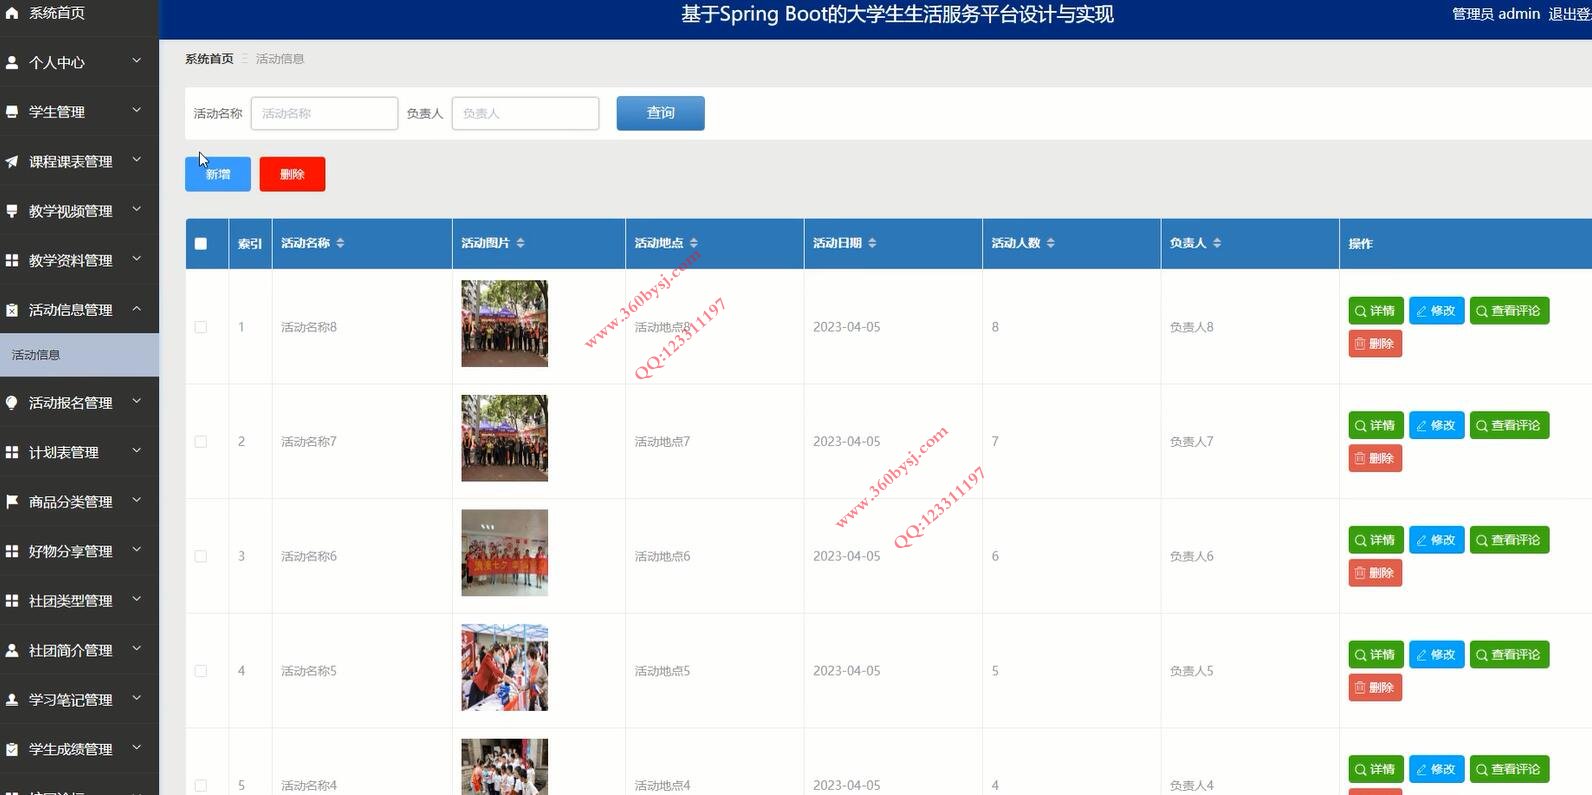Open 详情 for 活动名称5 row
This screenshot has width=1592, height=795.
pyautogui.click(x=1376, y=655)
